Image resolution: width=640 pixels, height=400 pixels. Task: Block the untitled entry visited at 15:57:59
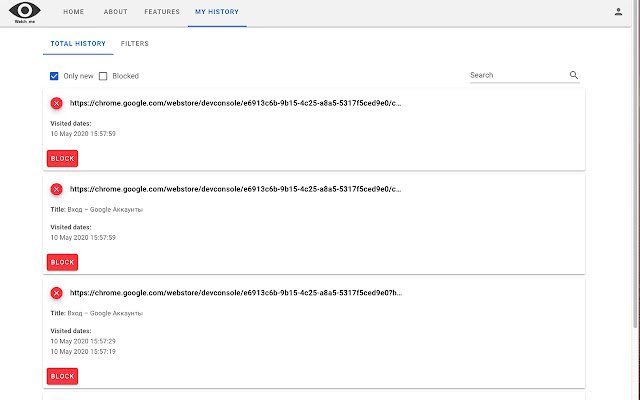point(62,158)
